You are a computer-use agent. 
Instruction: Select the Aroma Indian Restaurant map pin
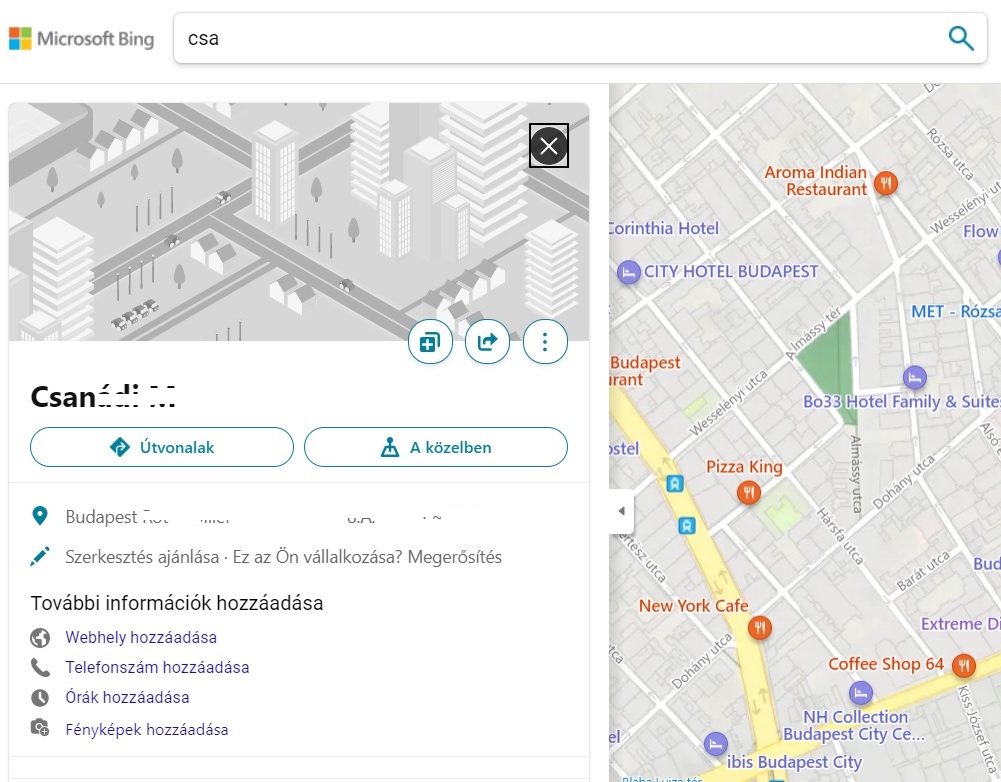point(885,183)
